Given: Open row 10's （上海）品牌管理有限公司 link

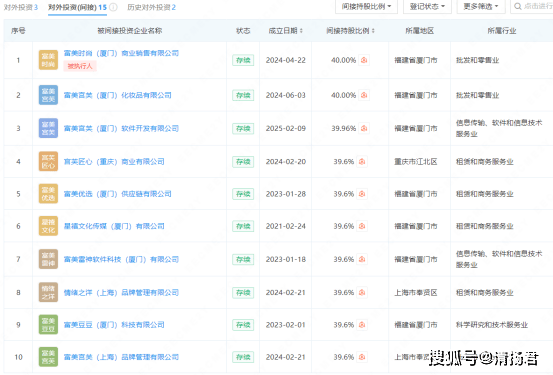Looking at the screenshot, I should coord(121,357).
